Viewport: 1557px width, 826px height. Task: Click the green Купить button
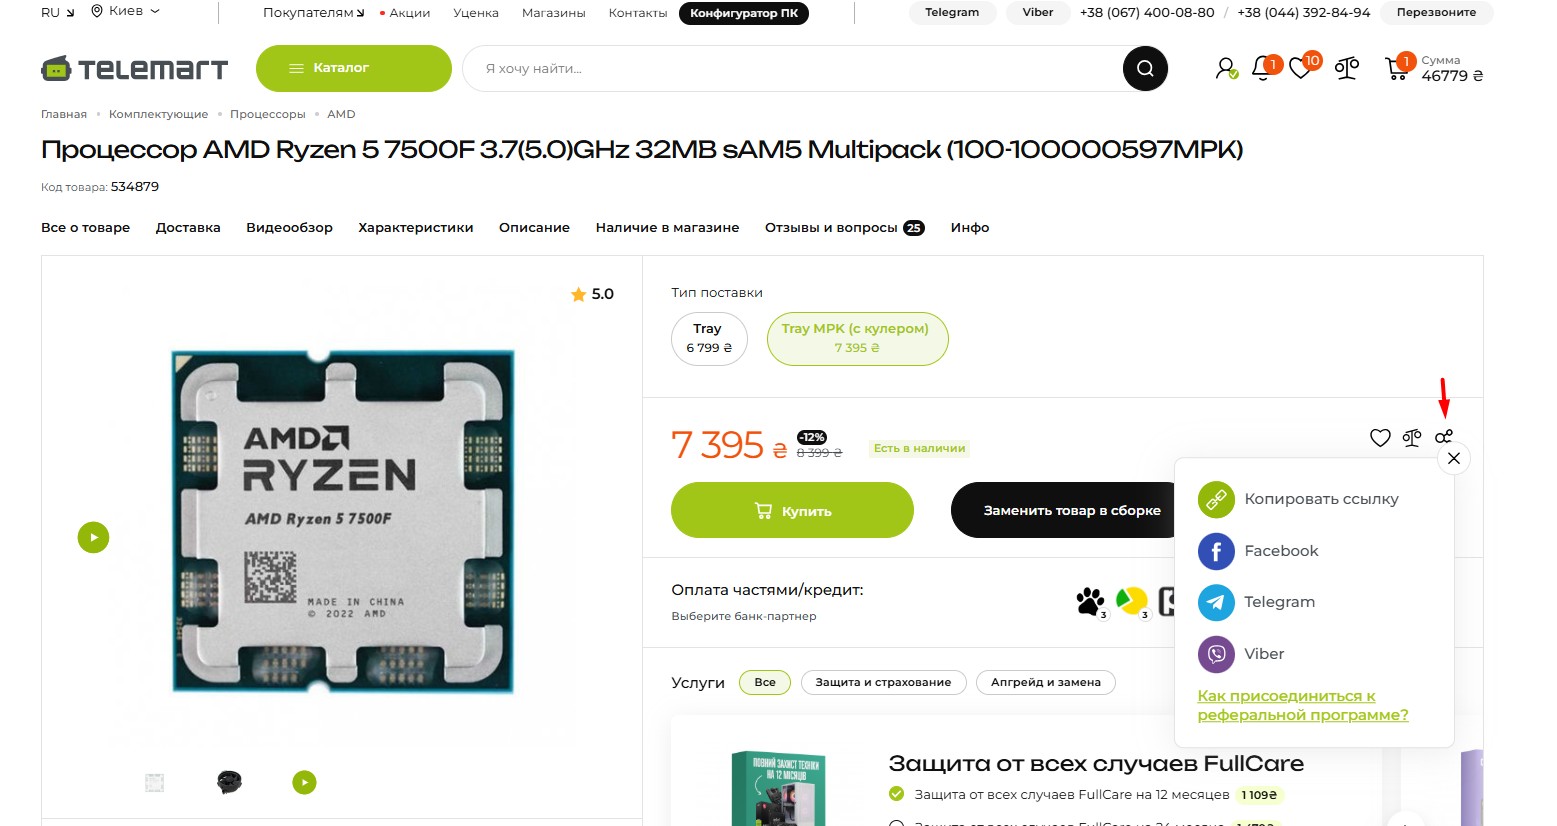(792, 510)
